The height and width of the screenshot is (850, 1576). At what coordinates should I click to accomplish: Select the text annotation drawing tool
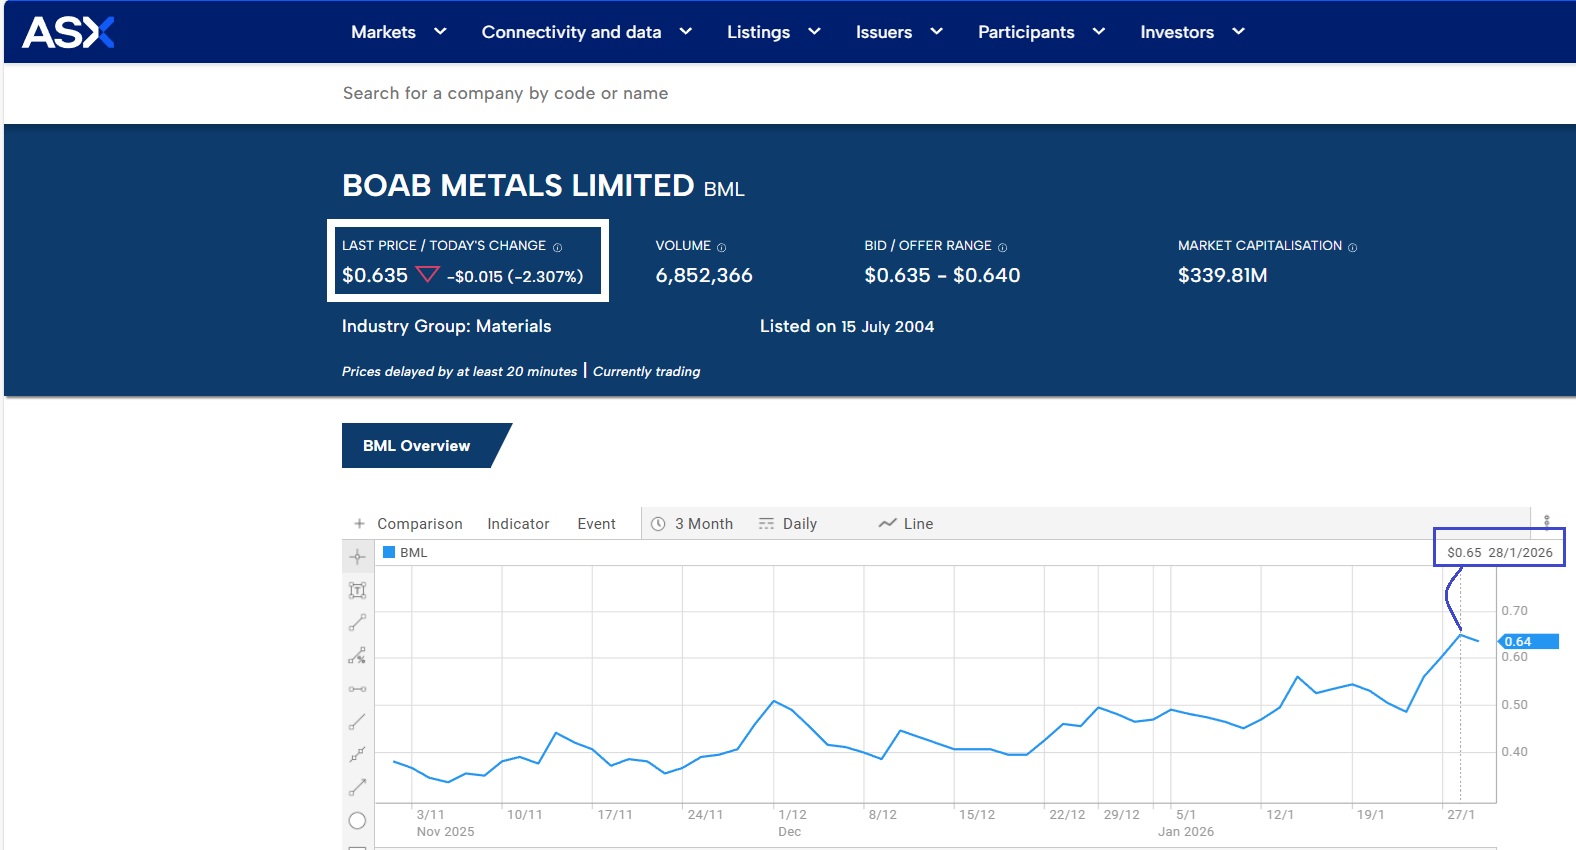pos(357,590)
